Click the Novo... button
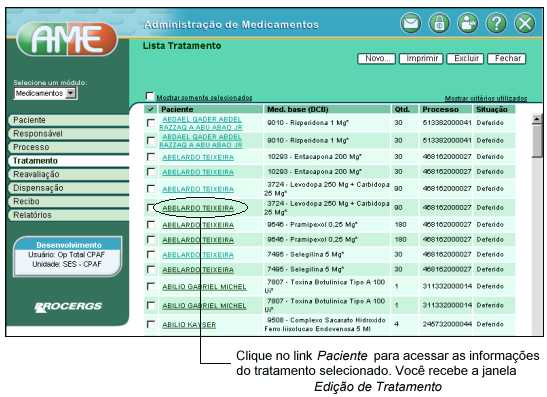 coord(376,59)
